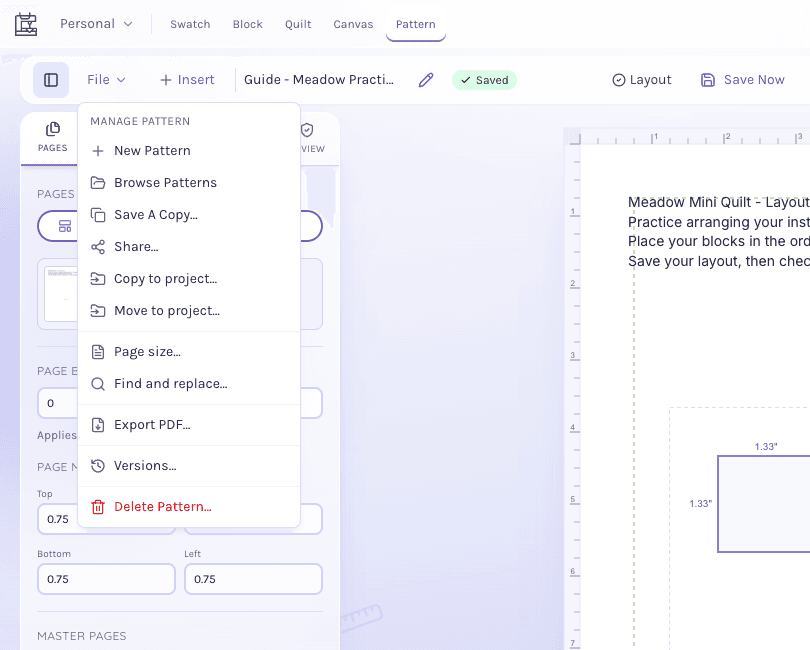Open Page size… menu entry
Viewport: 810px width, 650px height.
189,352
